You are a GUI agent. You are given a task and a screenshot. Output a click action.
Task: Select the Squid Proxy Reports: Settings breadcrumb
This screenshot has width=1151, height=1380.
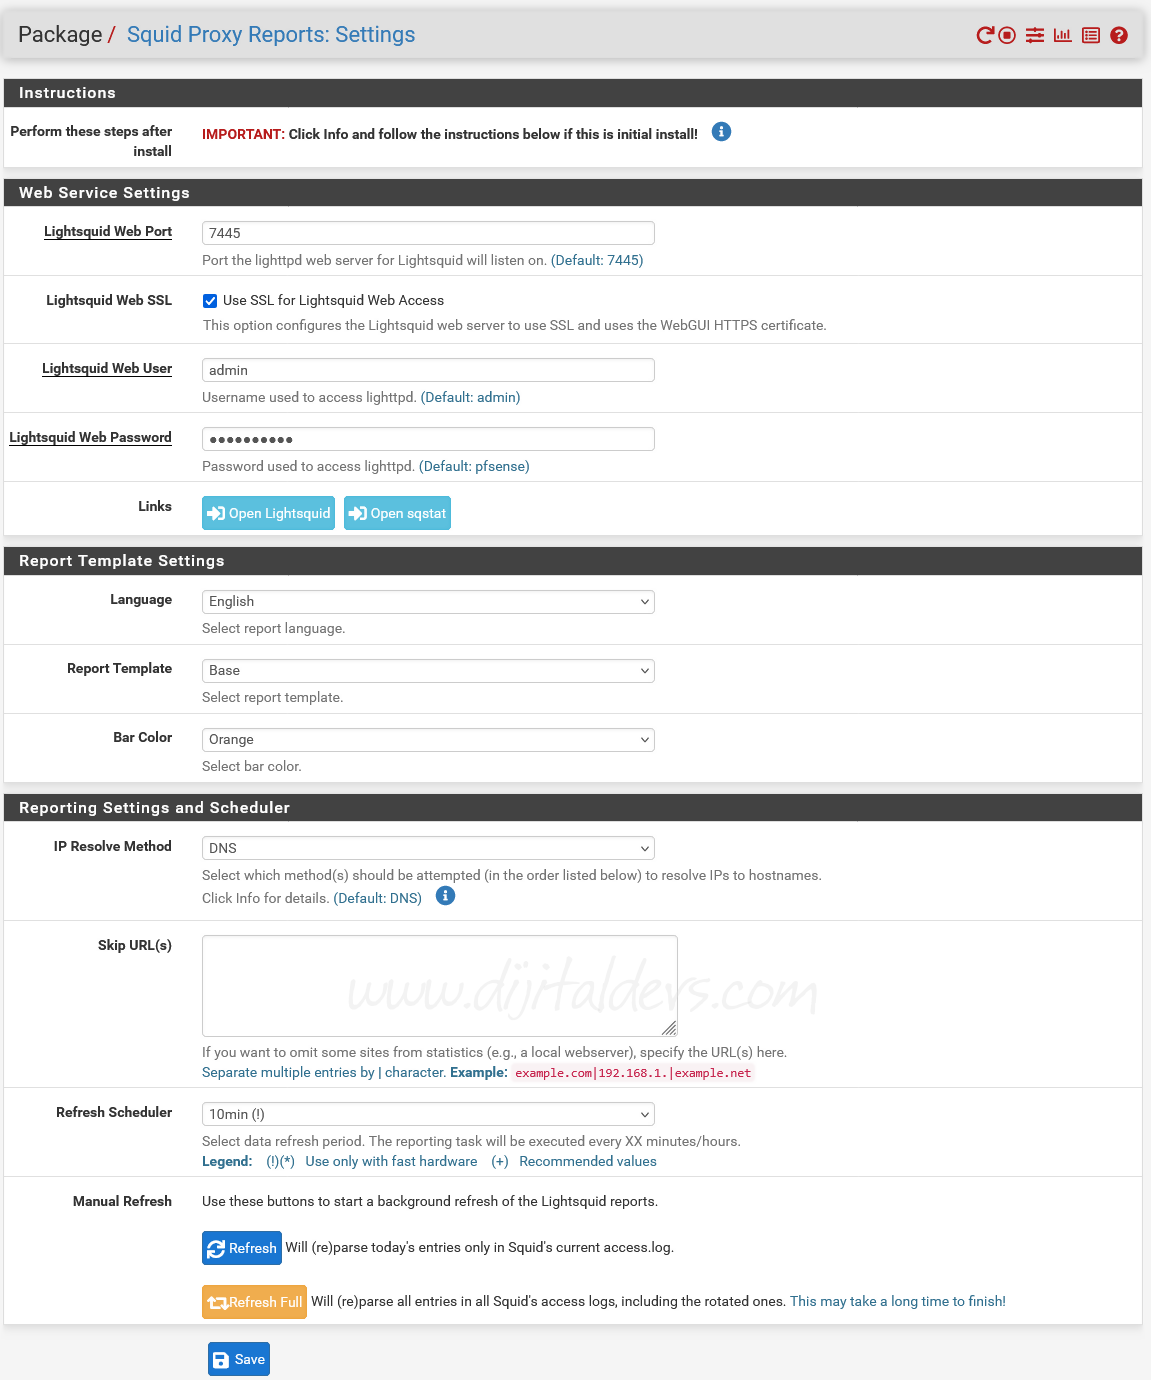[x=270, y=34]
